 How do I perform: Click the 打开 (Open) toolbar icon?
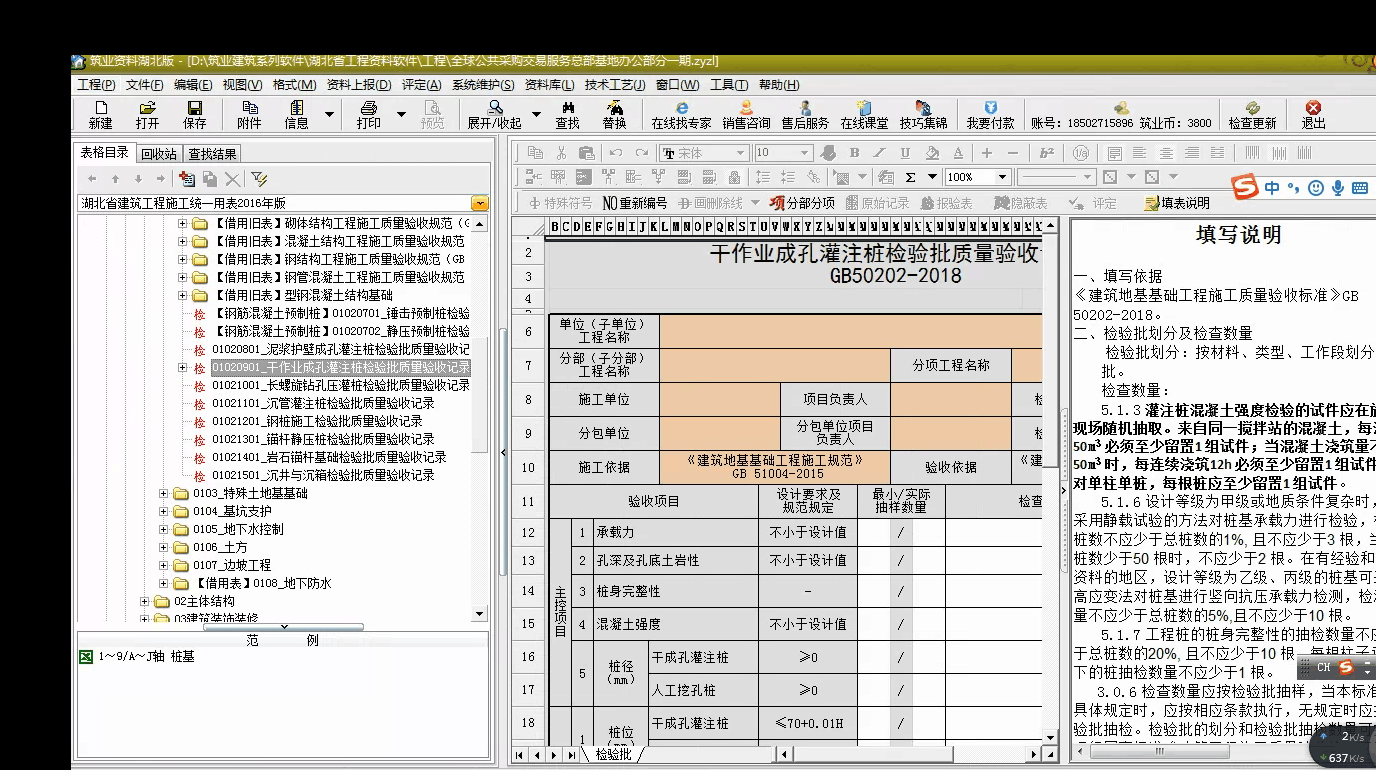tap(147, 114)
